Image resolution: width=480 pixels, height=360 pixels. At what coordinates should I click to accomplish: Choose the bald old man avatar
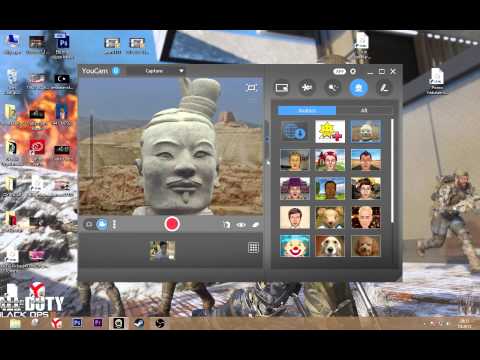pyautogui.click(x=366, y=217)
